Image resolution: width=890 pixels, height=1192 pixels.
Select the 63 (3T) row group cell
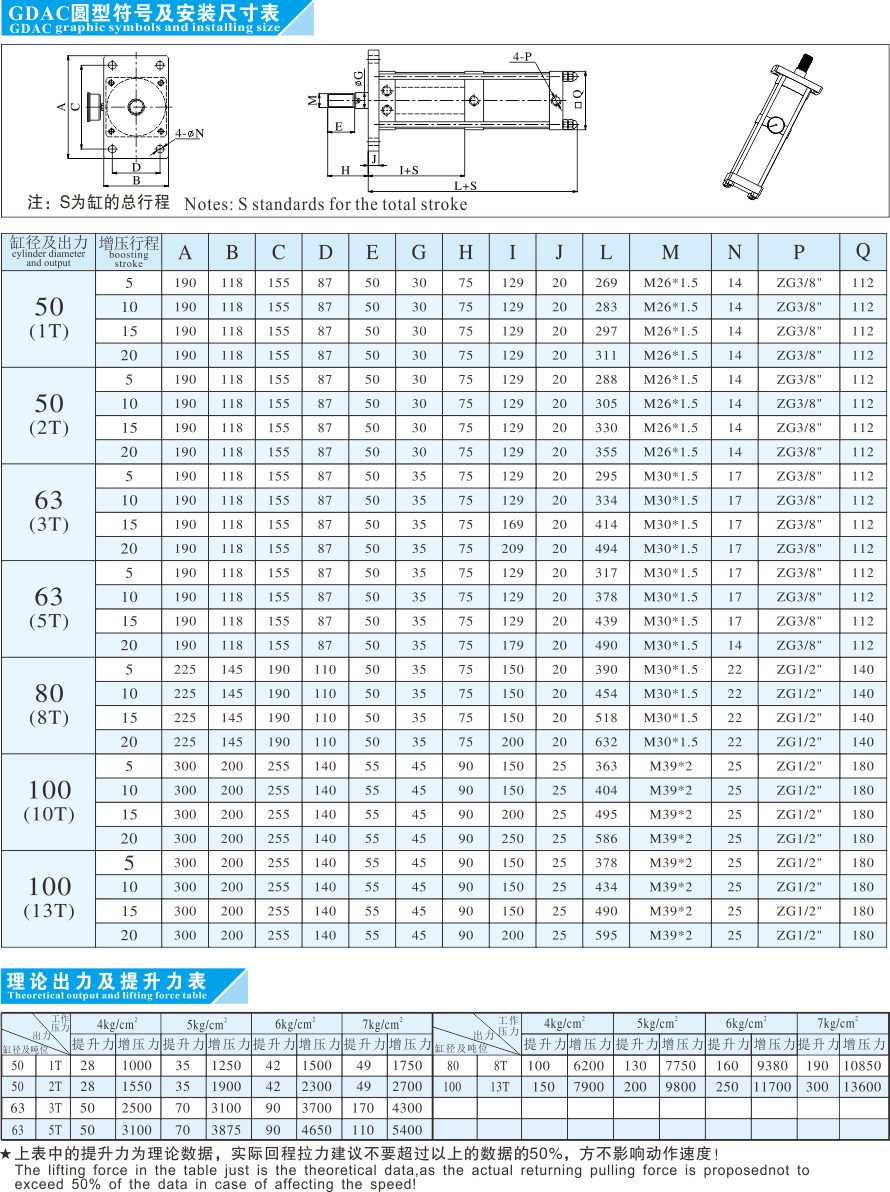point(48,511)
